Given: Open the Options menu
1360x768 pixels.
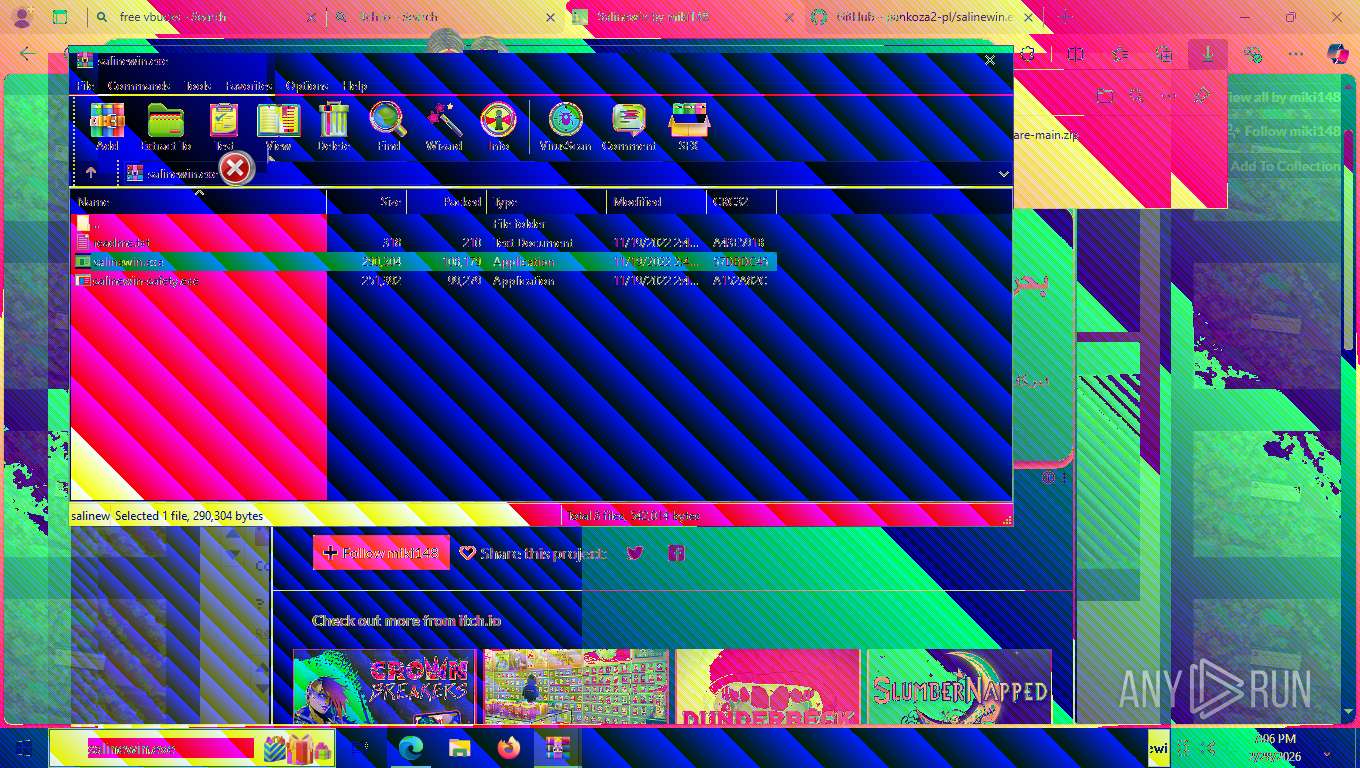Looking at the screenshot, I should point(307,86).
